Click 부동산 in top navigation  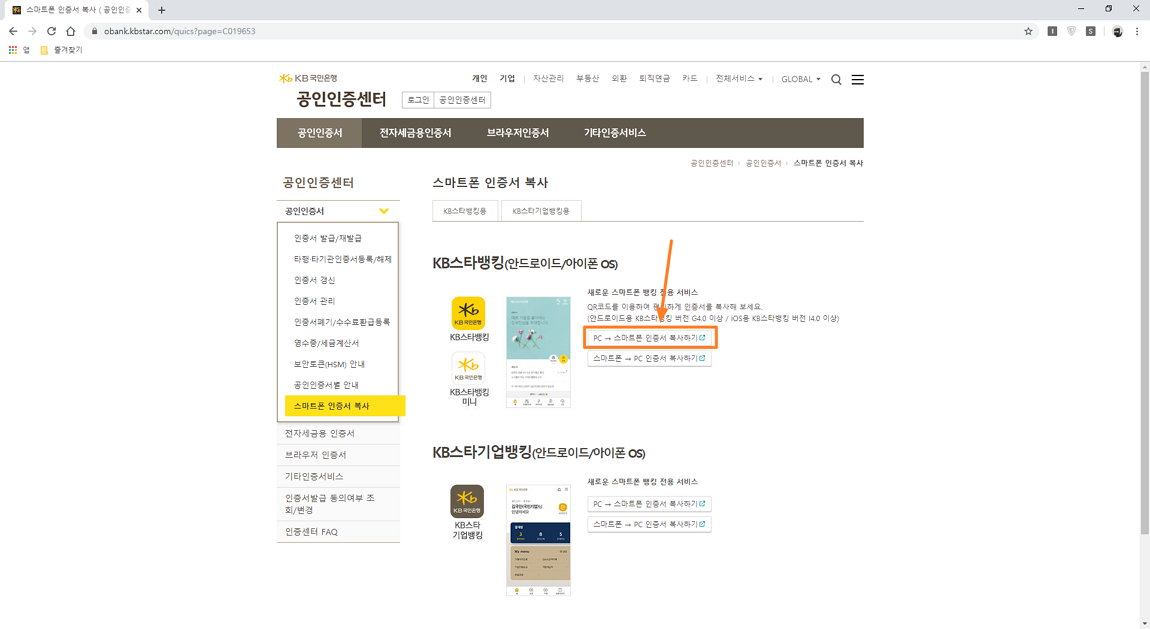pos(587,78)
